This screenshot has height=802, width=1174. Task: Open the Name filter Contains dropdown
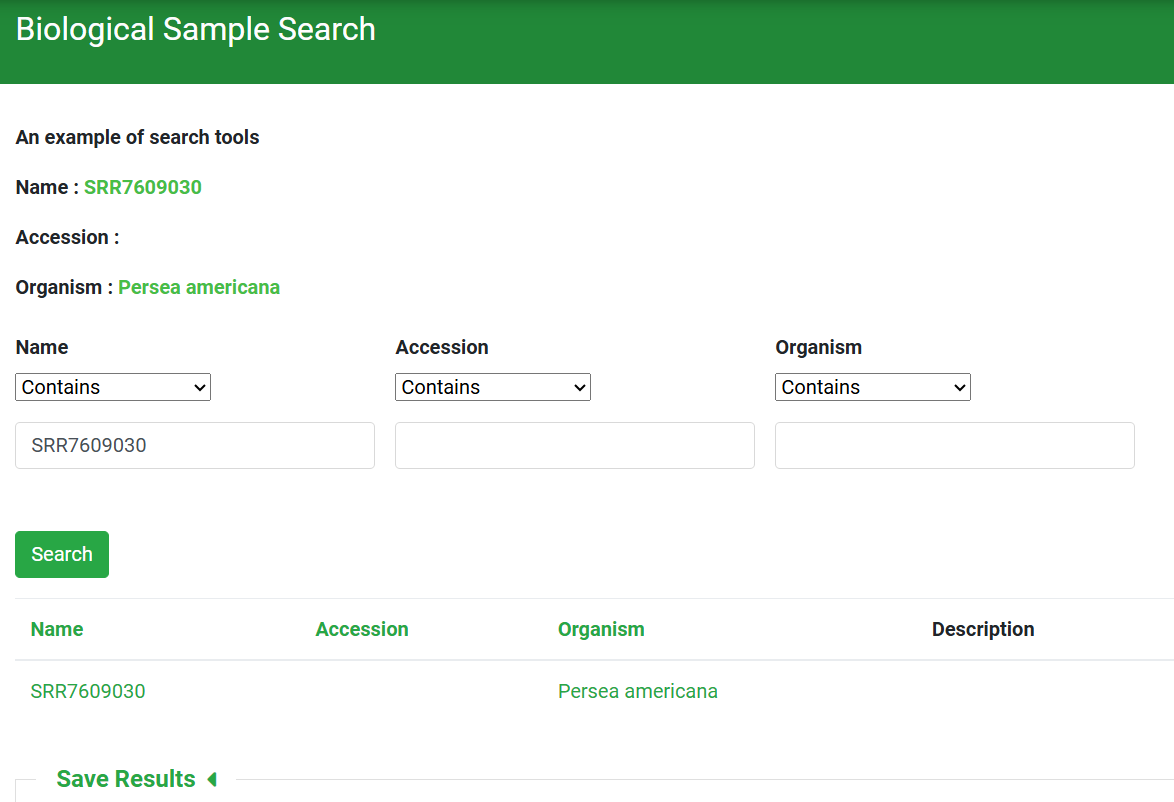(113, 387)
